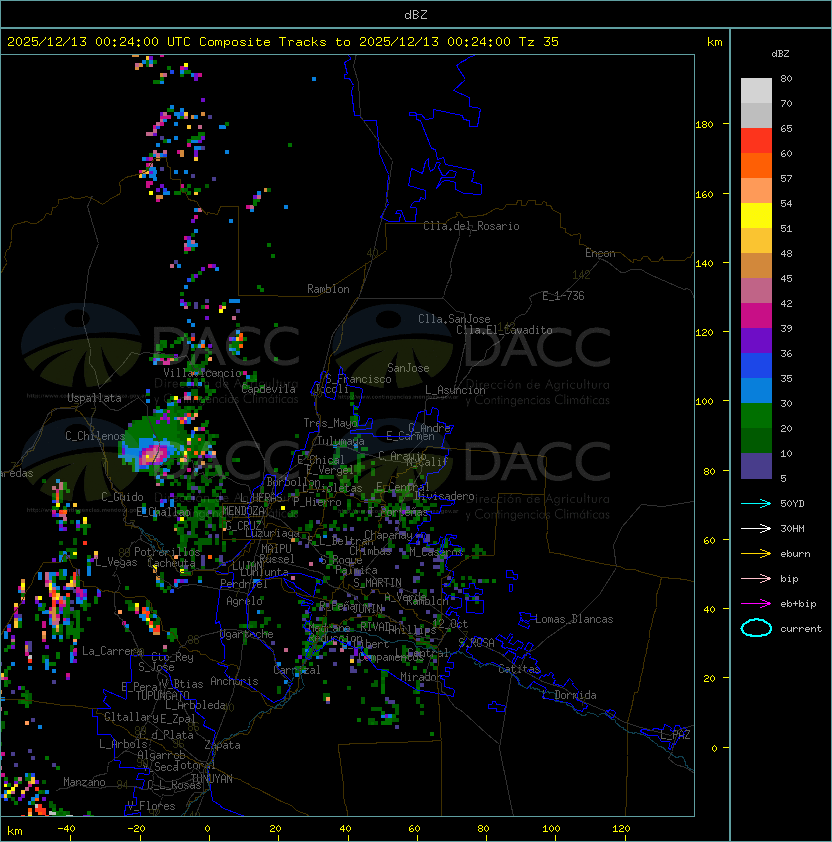Click the S_MARTIN label

pyautogui.click(x=377, y=583)
